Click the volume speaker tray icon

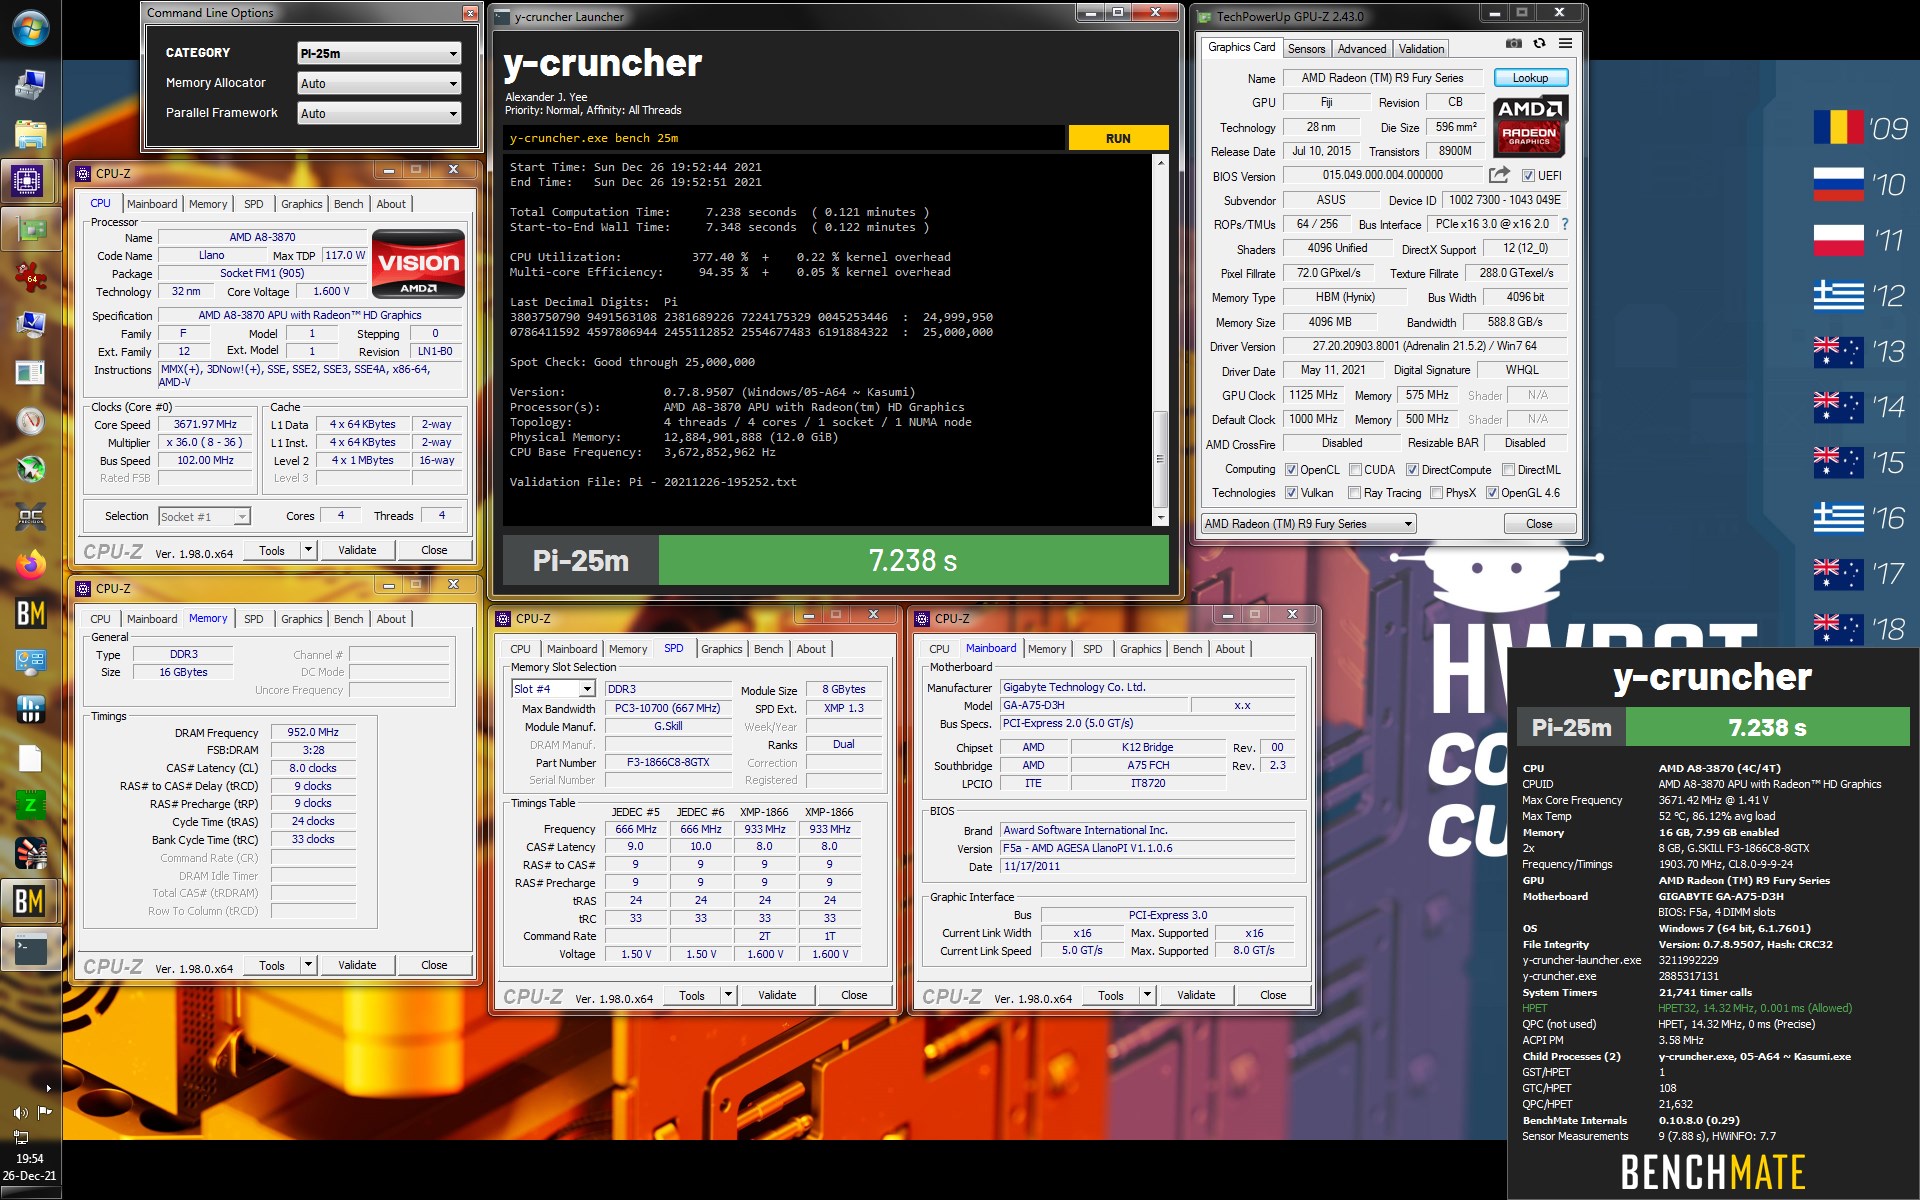(21, 1113)
